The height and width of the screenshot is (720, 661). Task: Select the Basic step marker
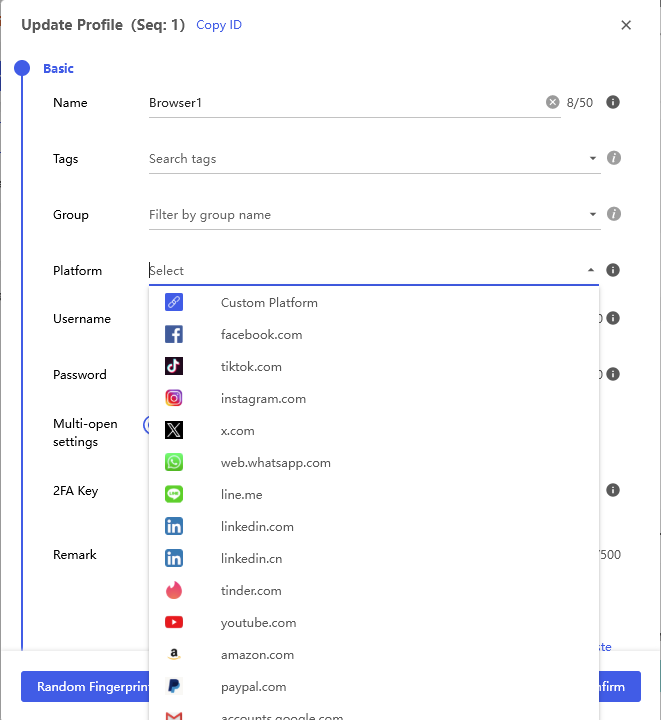pyautogui.click(x=22, y=68)
